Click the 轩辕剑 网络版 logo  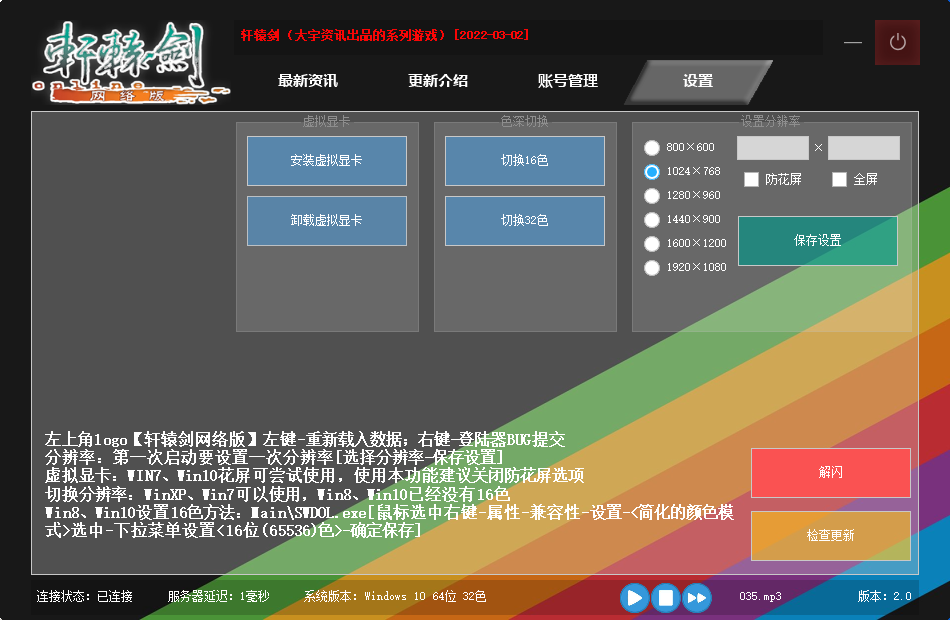[x=130, y=62]
